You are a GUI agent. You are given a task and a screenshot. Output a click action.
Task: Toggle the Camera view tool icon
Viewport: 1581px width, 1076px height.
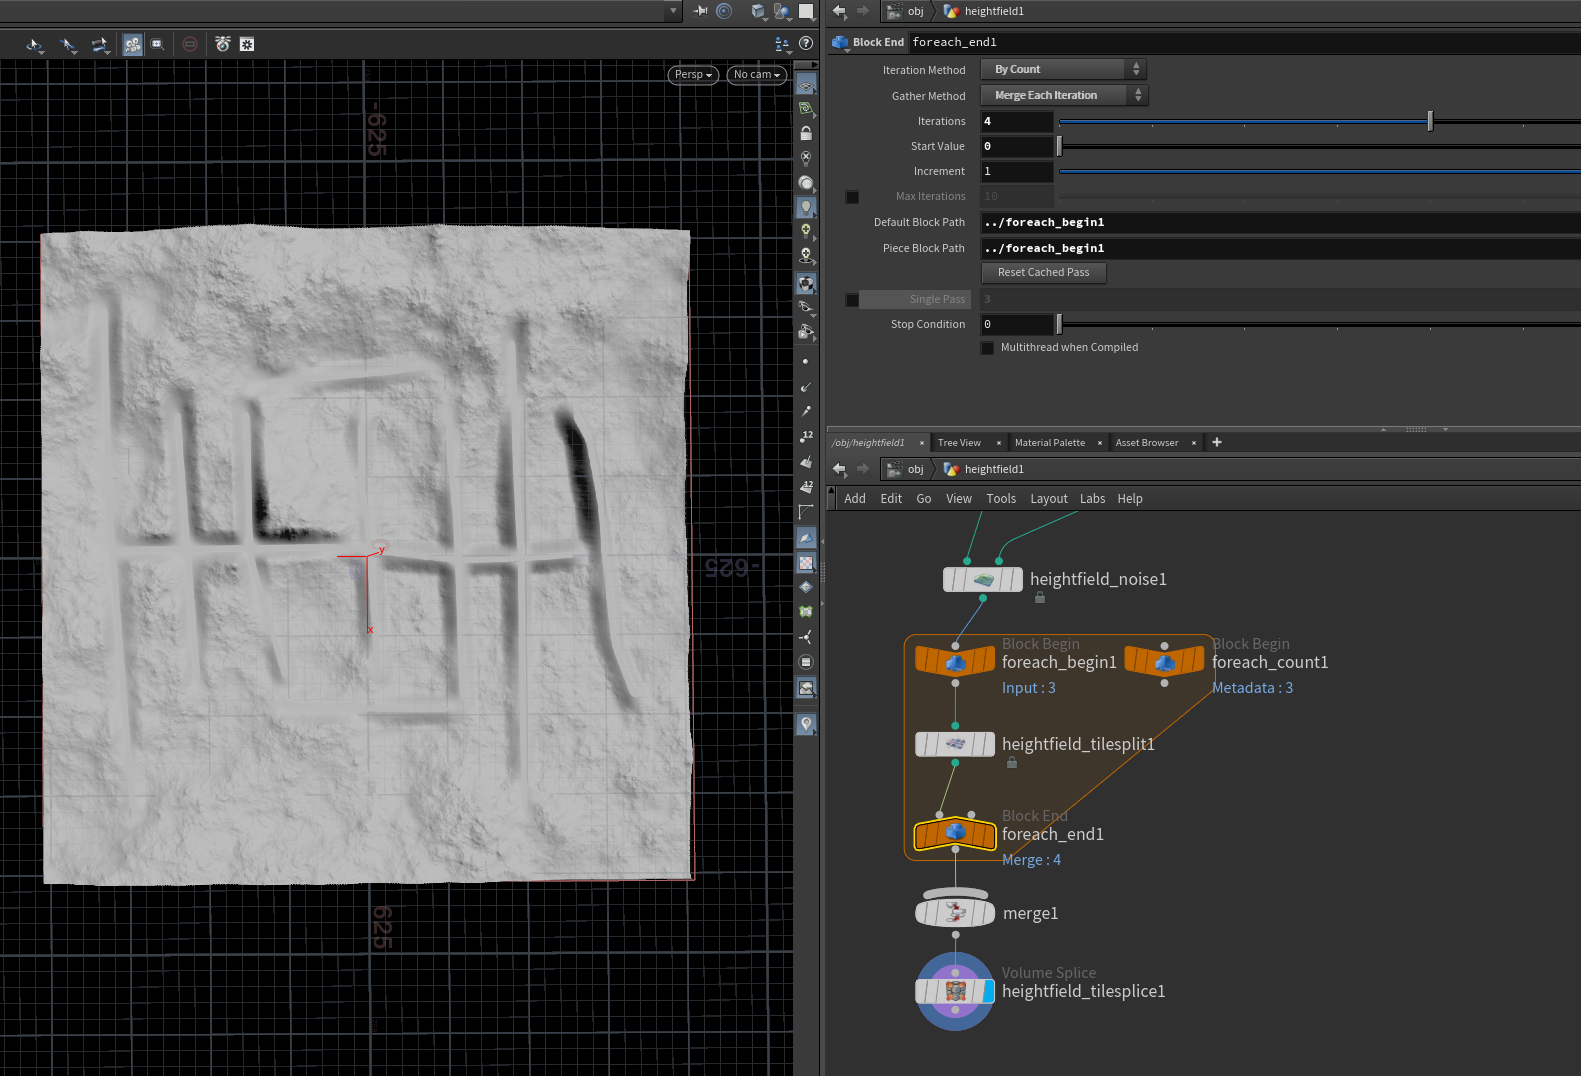[x=132, y=44]
